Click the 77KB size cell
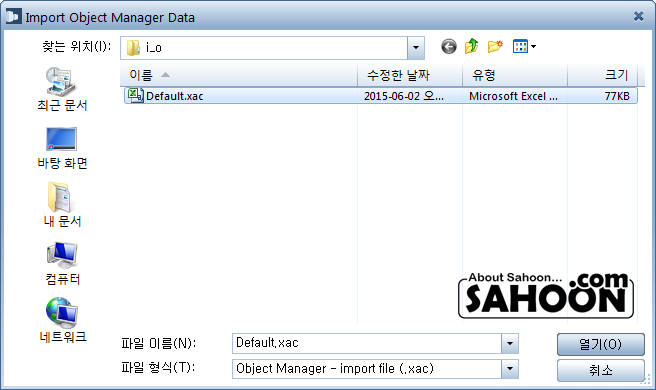The width and height of the screenshot is (656, 390). pos(617,96)
